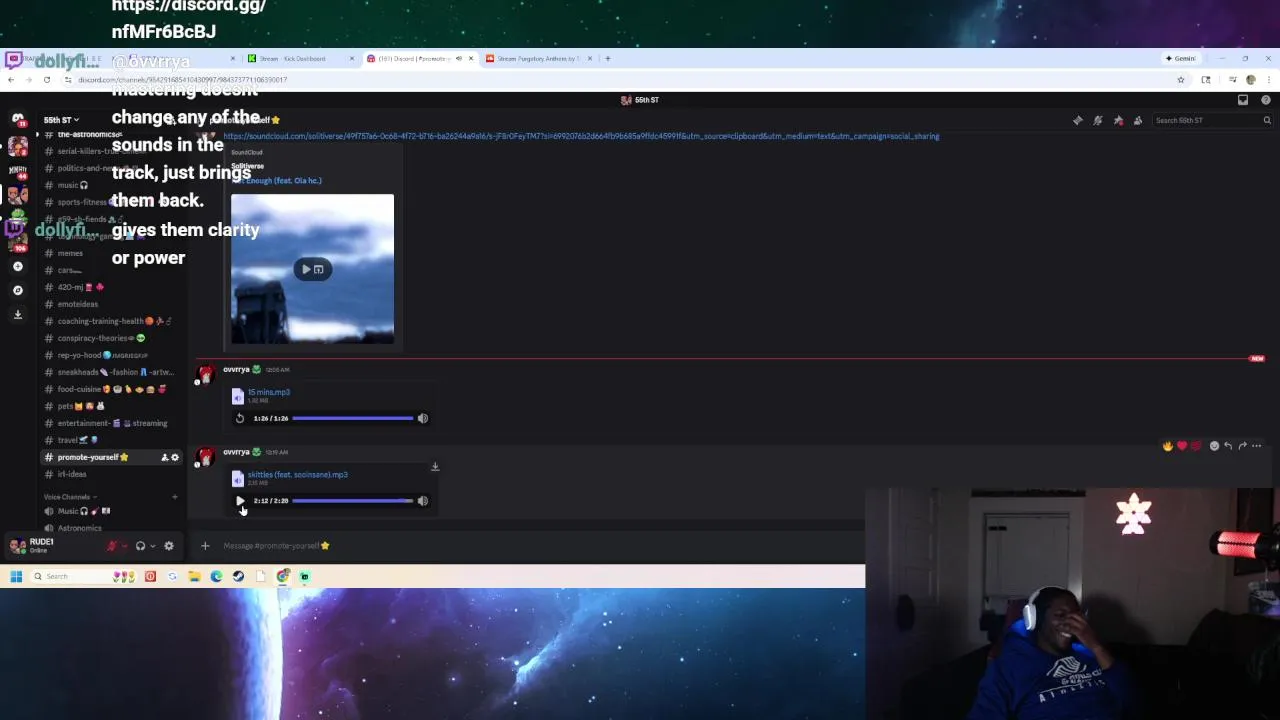Click the message attachment plus button

pos(205,546)
